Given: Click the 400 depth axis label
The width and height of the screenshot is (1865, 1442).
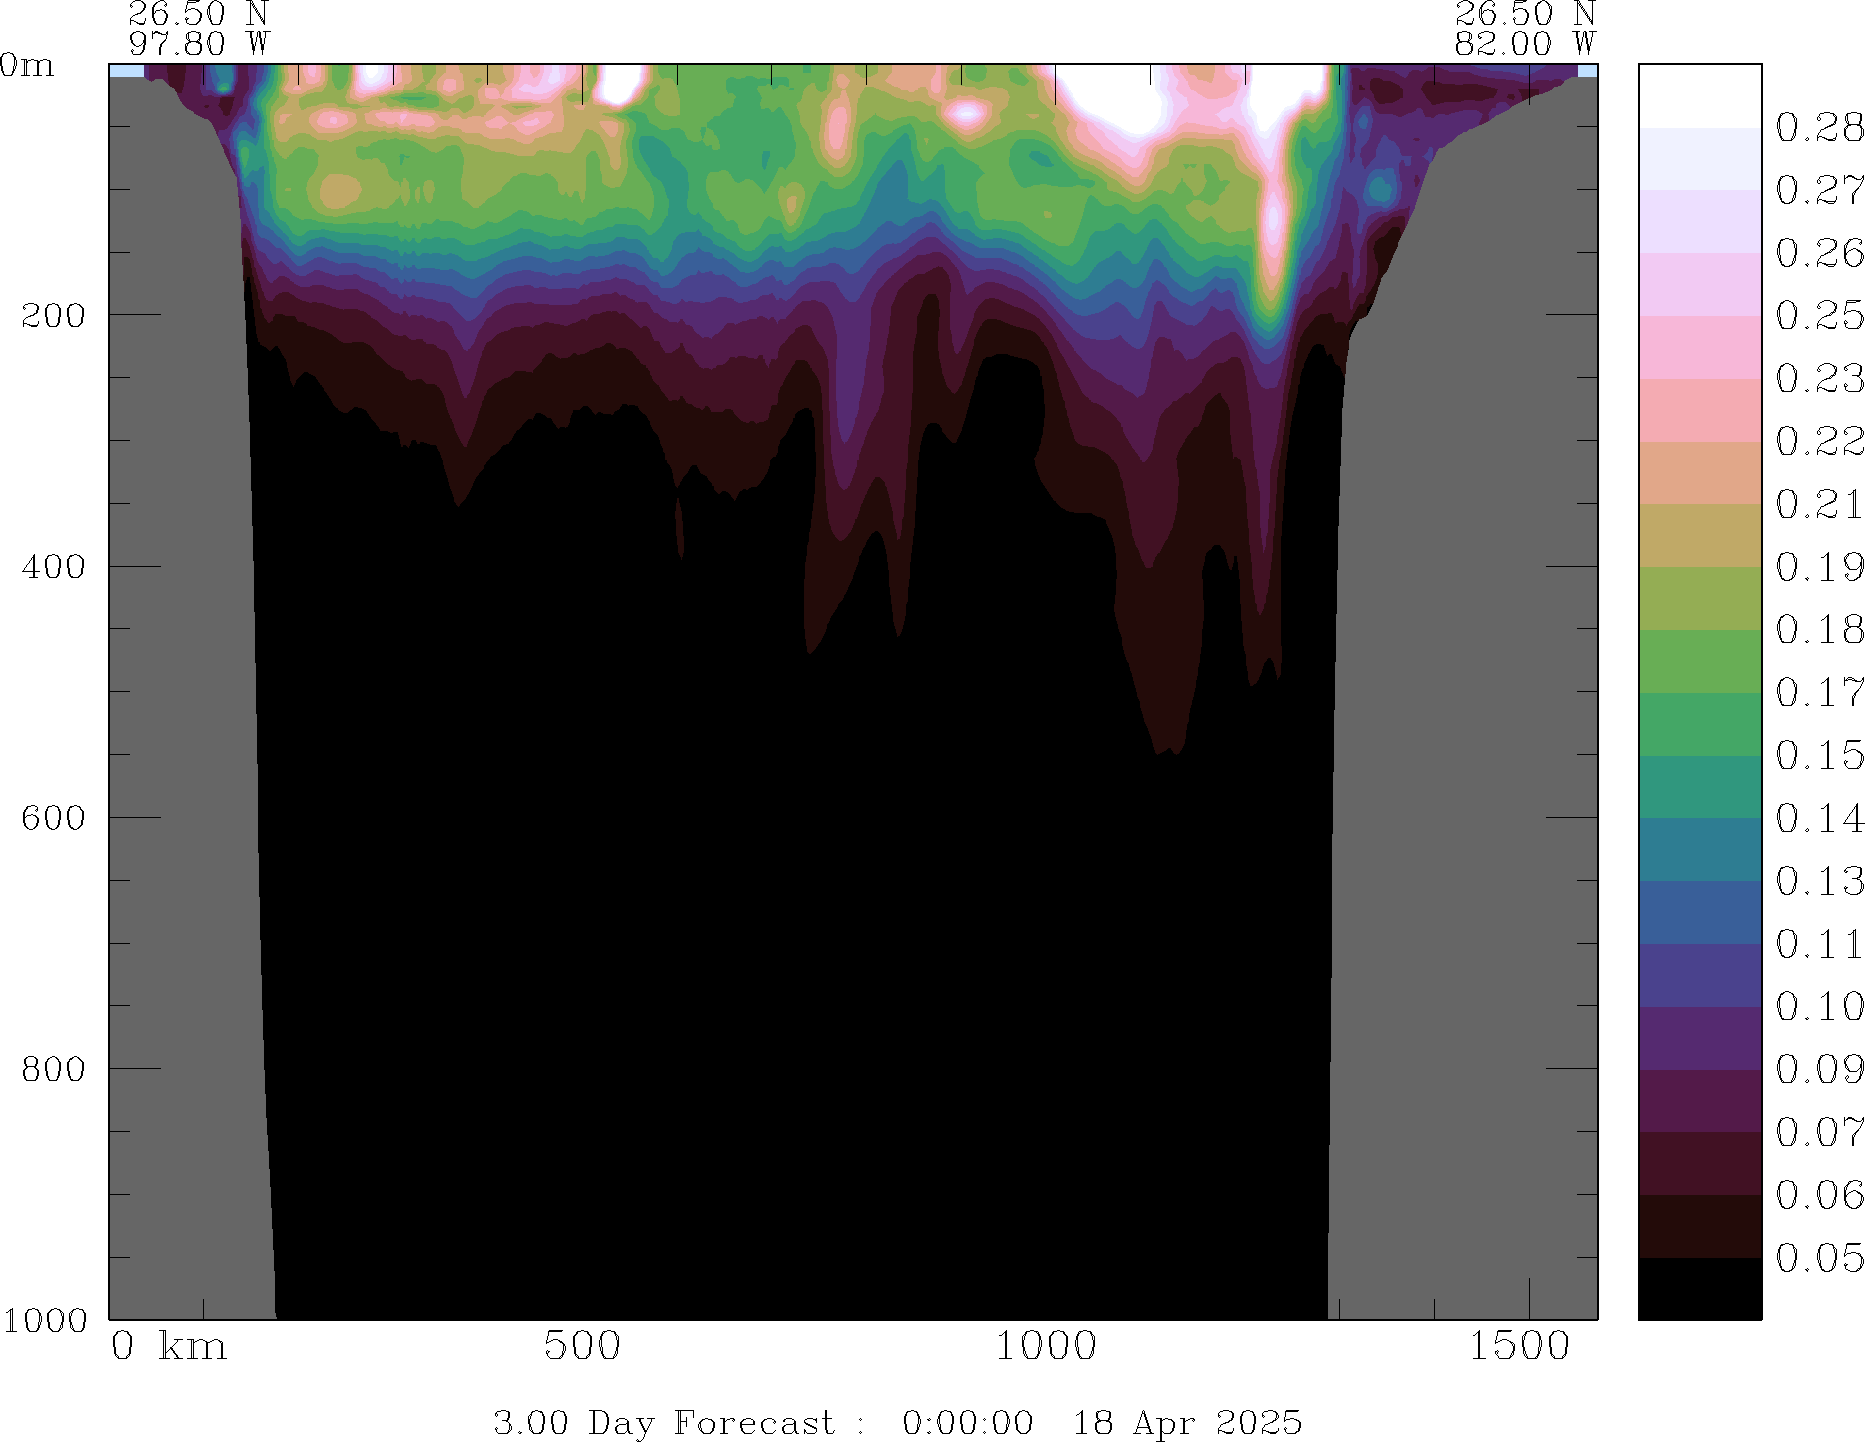Looking at the screenshot, I should pyautogui.click(x=54, y=566).
